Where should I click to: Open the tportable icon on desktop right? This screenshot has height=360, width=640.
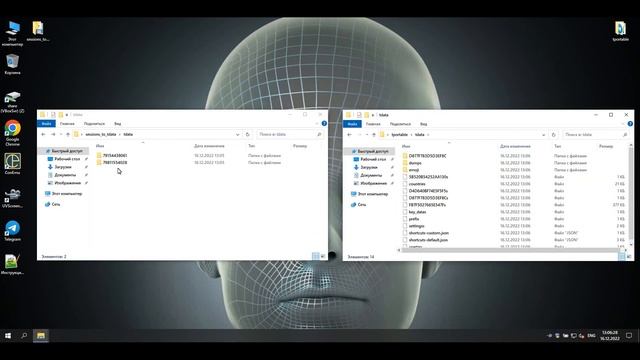point(620,31)
